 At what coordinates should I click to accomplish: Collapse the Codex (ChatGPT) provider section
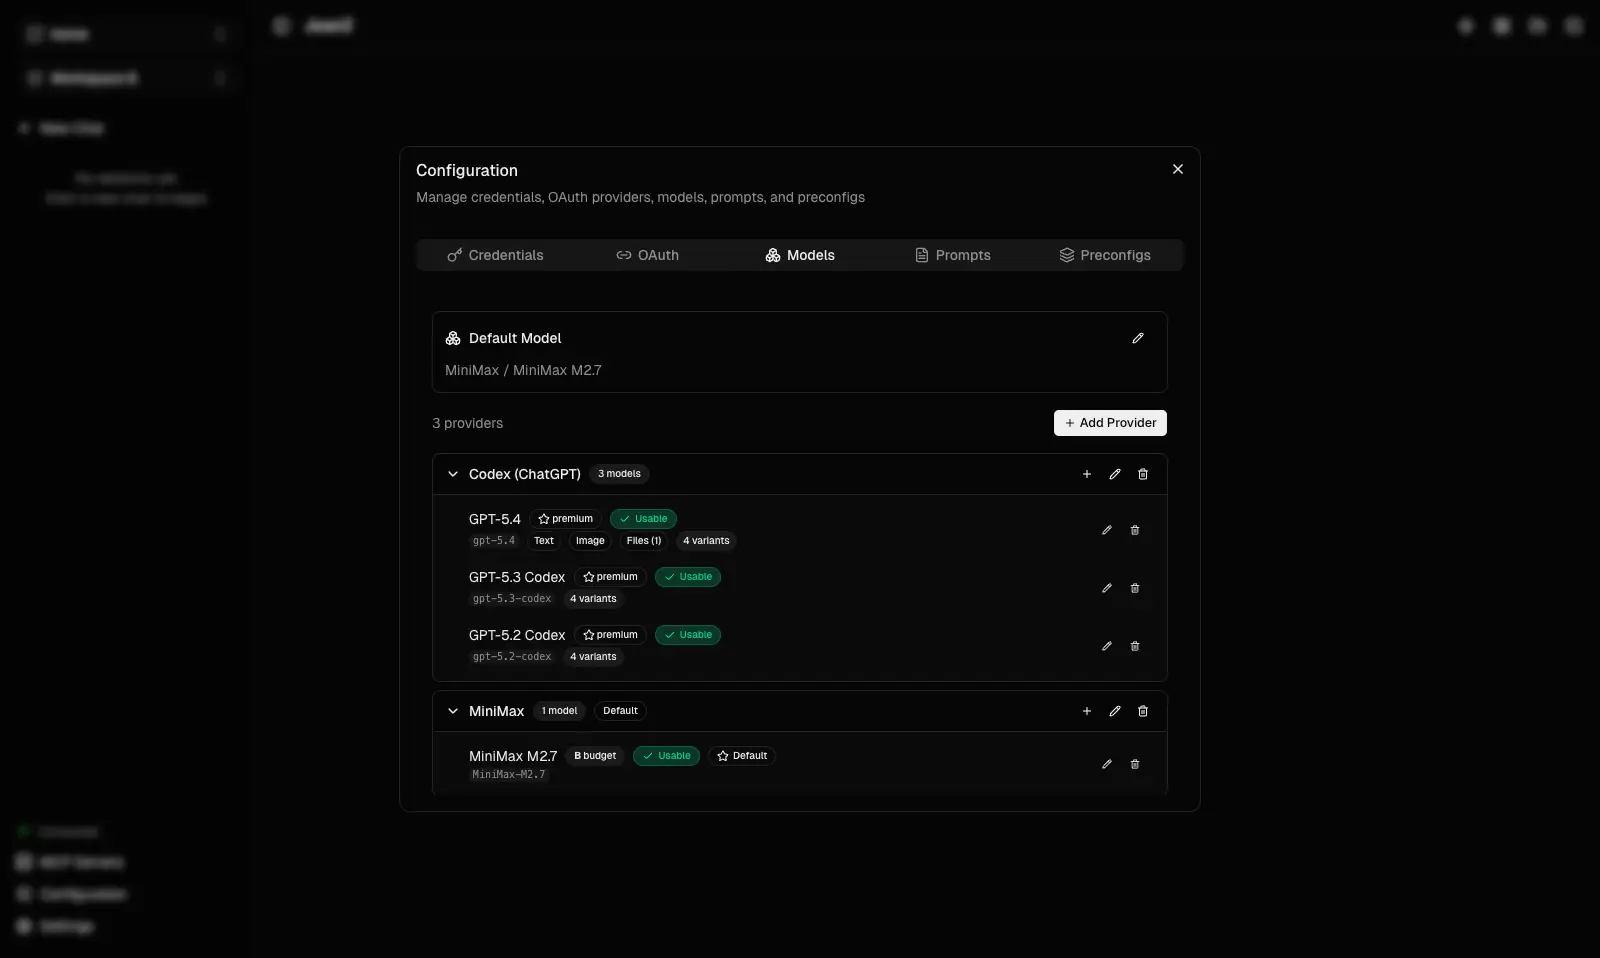coord(453,475)
